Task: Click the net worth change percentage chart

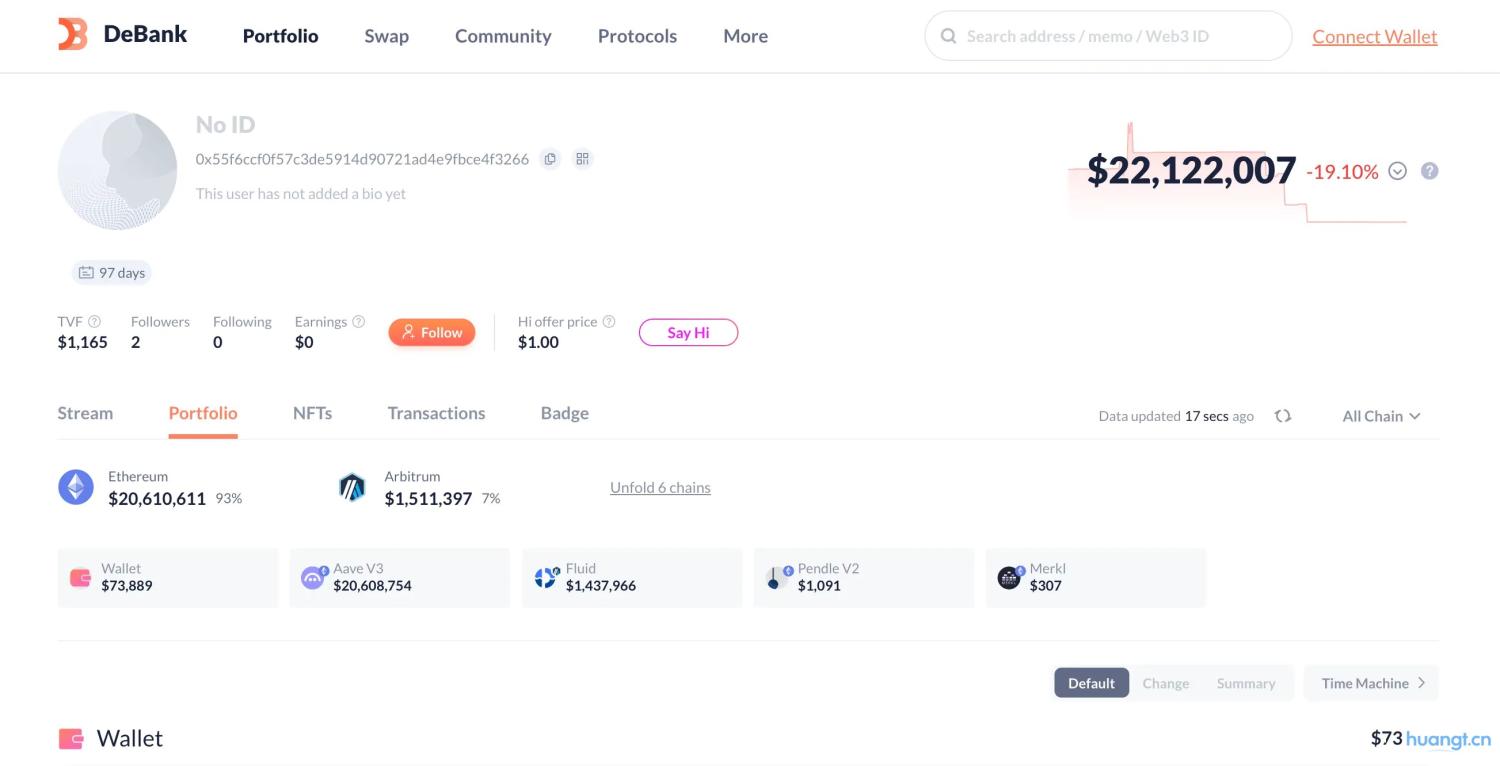Action: (x=1342, y=171)
